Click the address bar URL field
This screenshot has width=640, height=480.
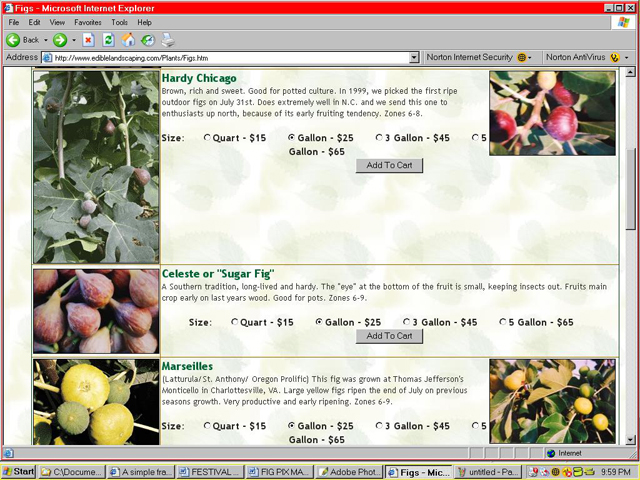coord(231,58)
